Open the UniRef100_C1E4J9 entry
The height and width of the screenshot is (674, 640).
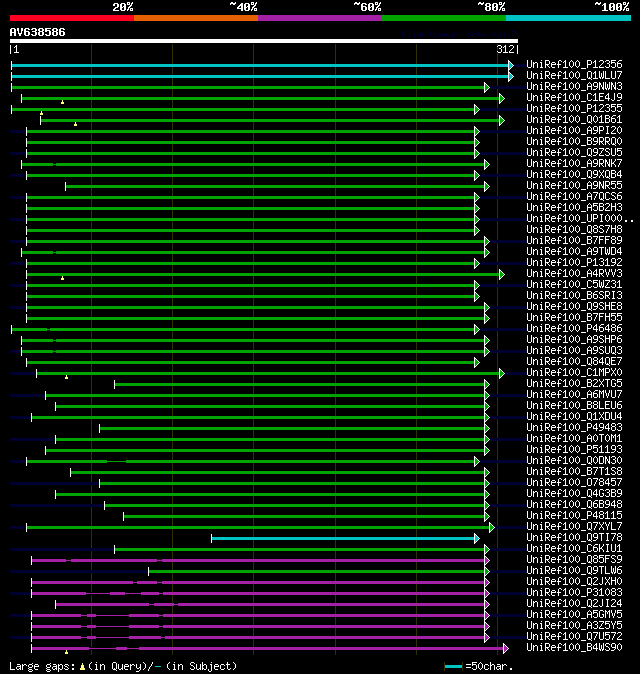tap(574, 98)
